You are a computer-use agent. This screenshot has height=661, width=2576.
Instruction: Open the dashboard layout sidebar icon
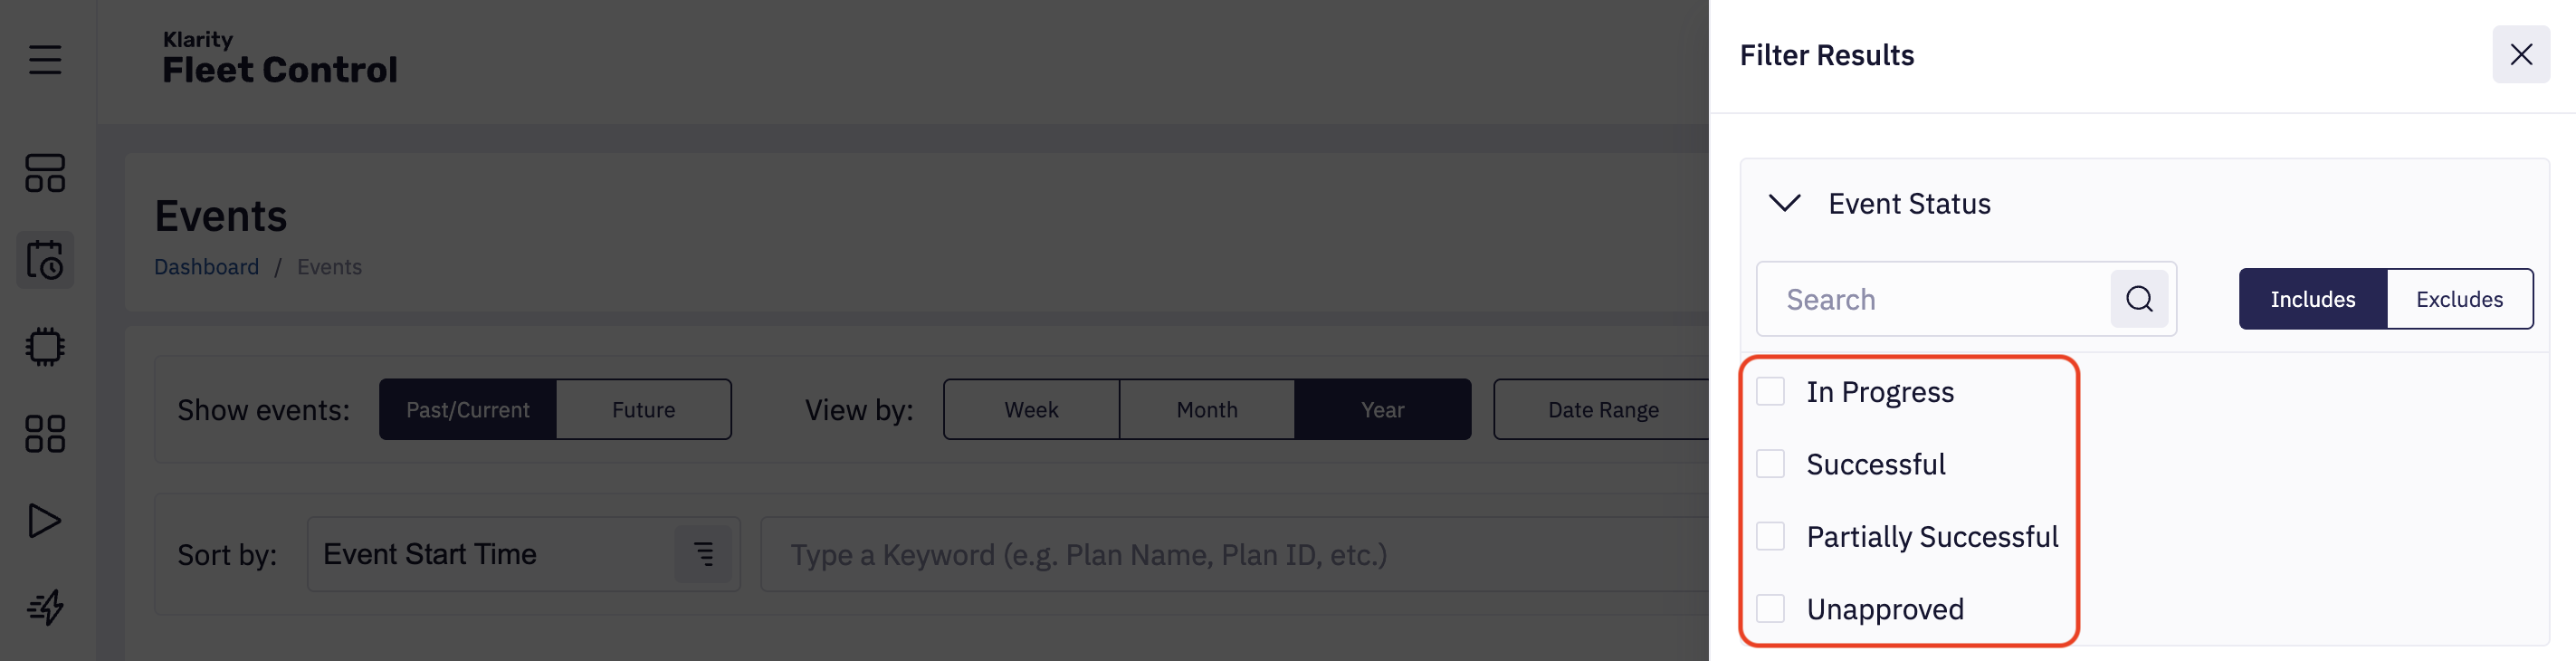pyautogui.click(x=45, y=173)
